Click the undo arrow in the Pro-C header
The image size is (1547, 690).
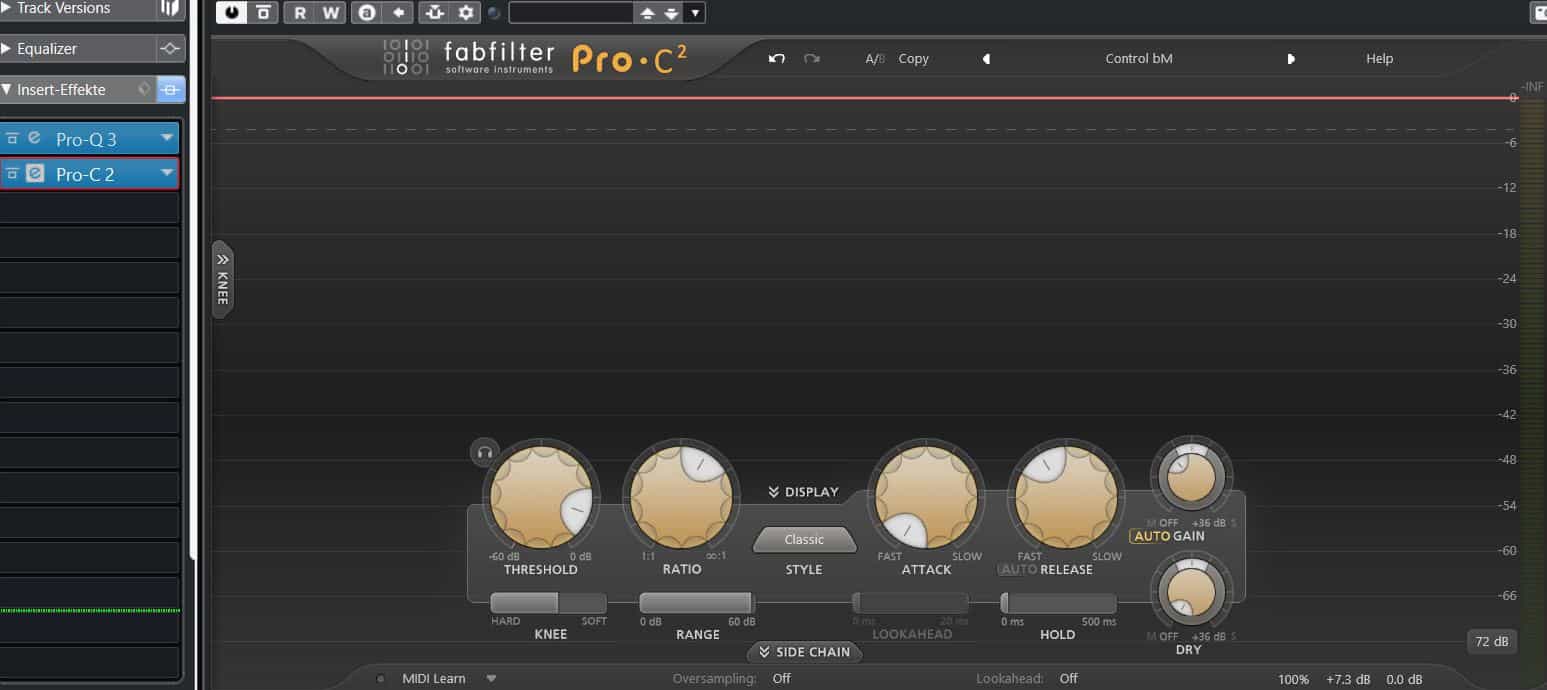tap(777, 58)
